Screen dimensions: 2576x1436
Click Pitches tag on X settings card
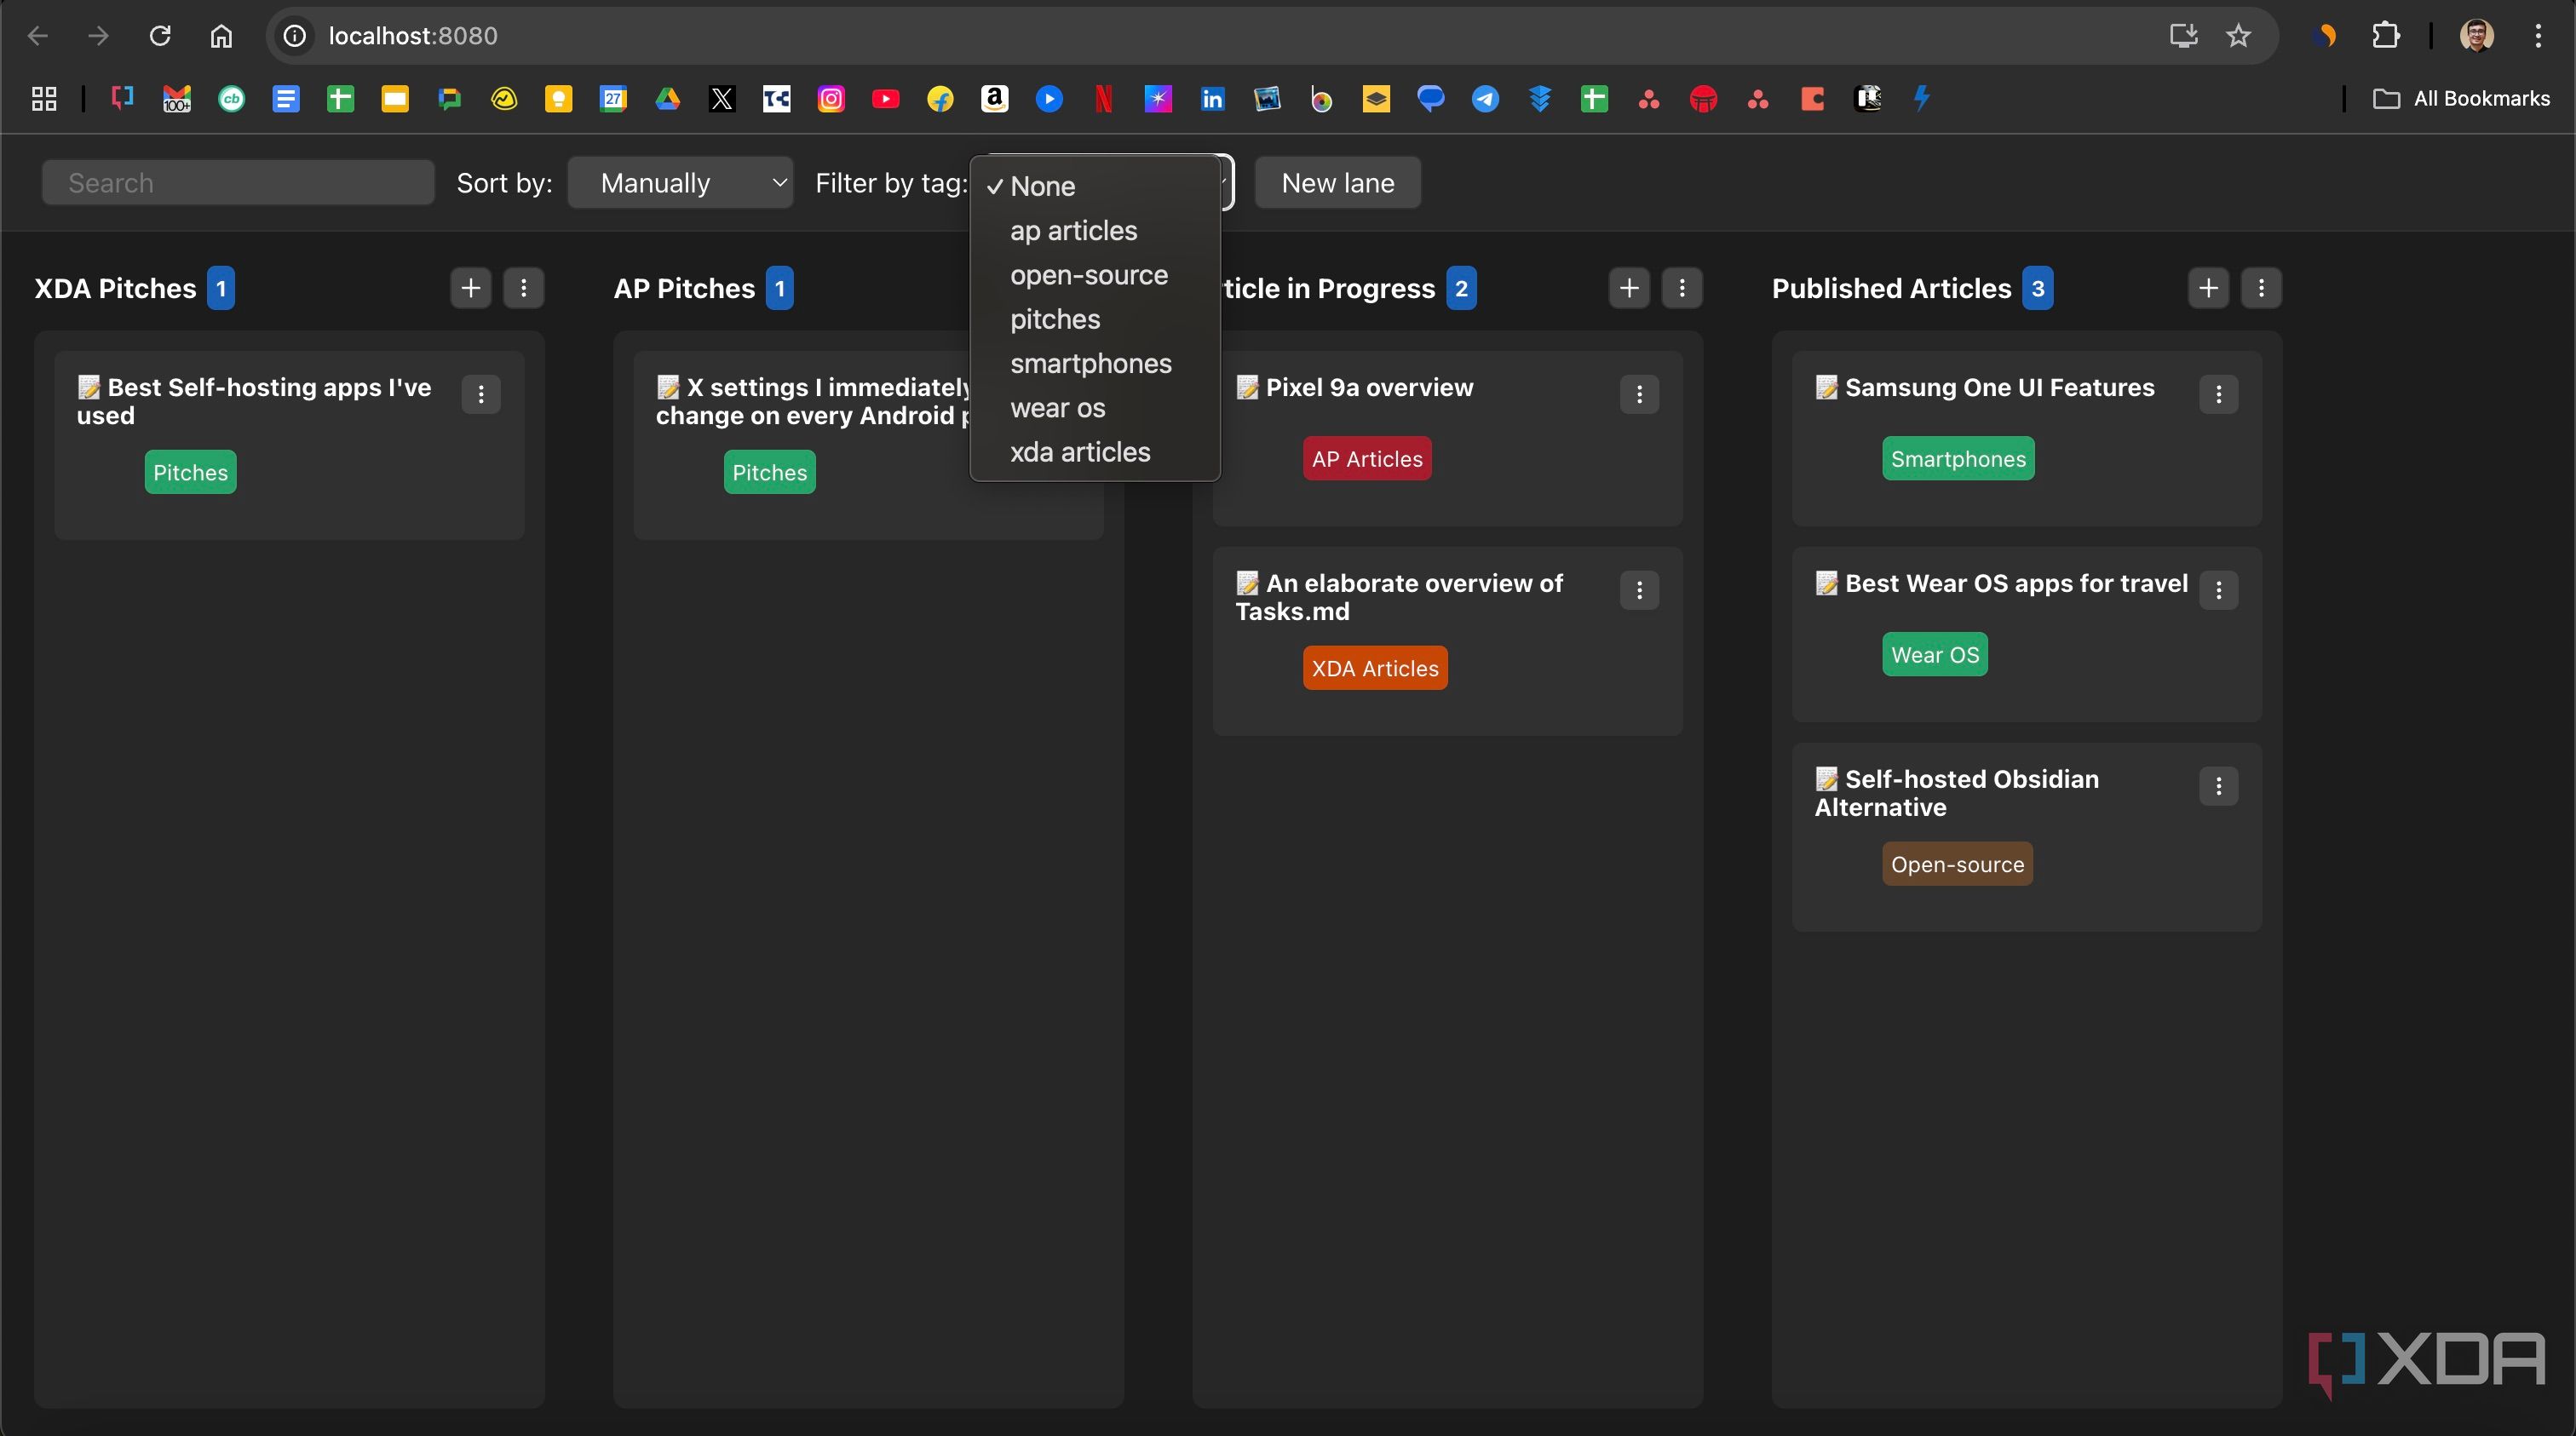click(769, 472)
